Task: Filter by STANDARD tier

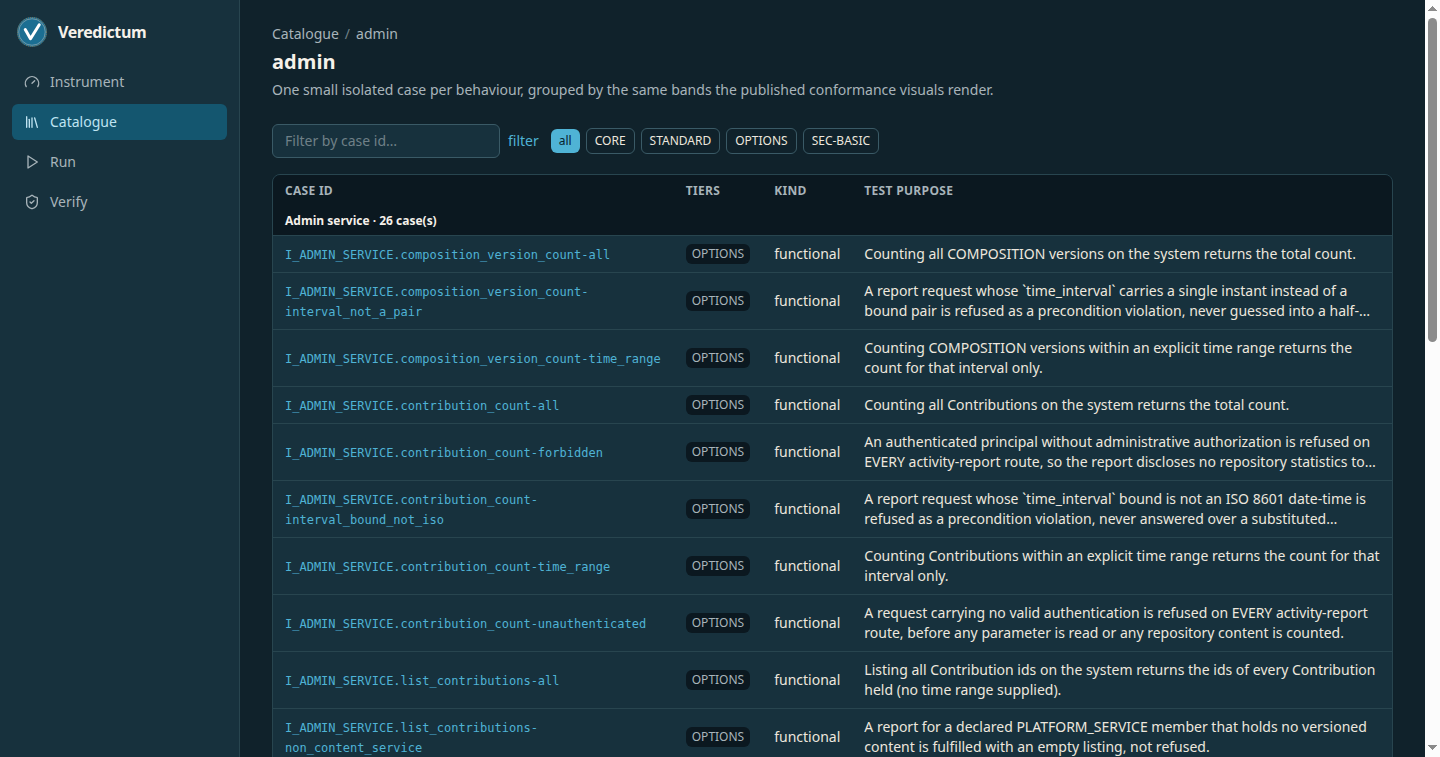Action: pos(680,141)
